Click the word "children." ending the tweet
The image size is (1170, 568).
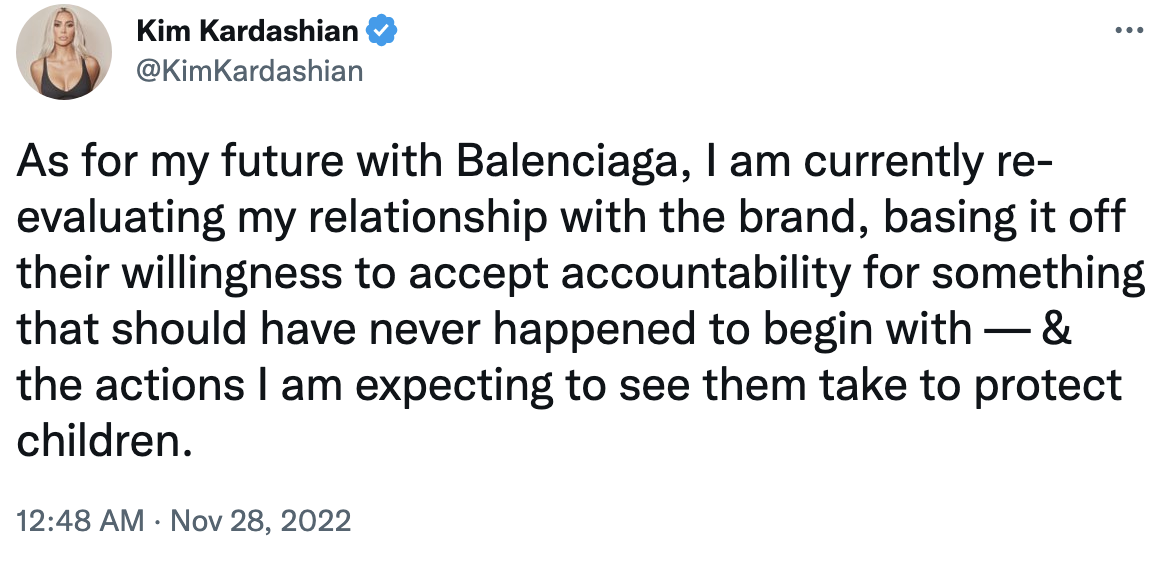point(99,440)
